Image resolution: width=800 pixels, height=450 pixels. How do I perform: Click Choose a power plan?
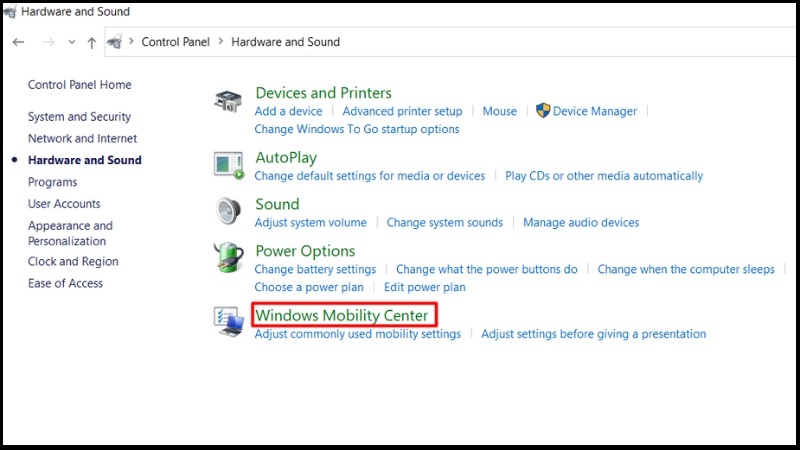pos(309,287)
